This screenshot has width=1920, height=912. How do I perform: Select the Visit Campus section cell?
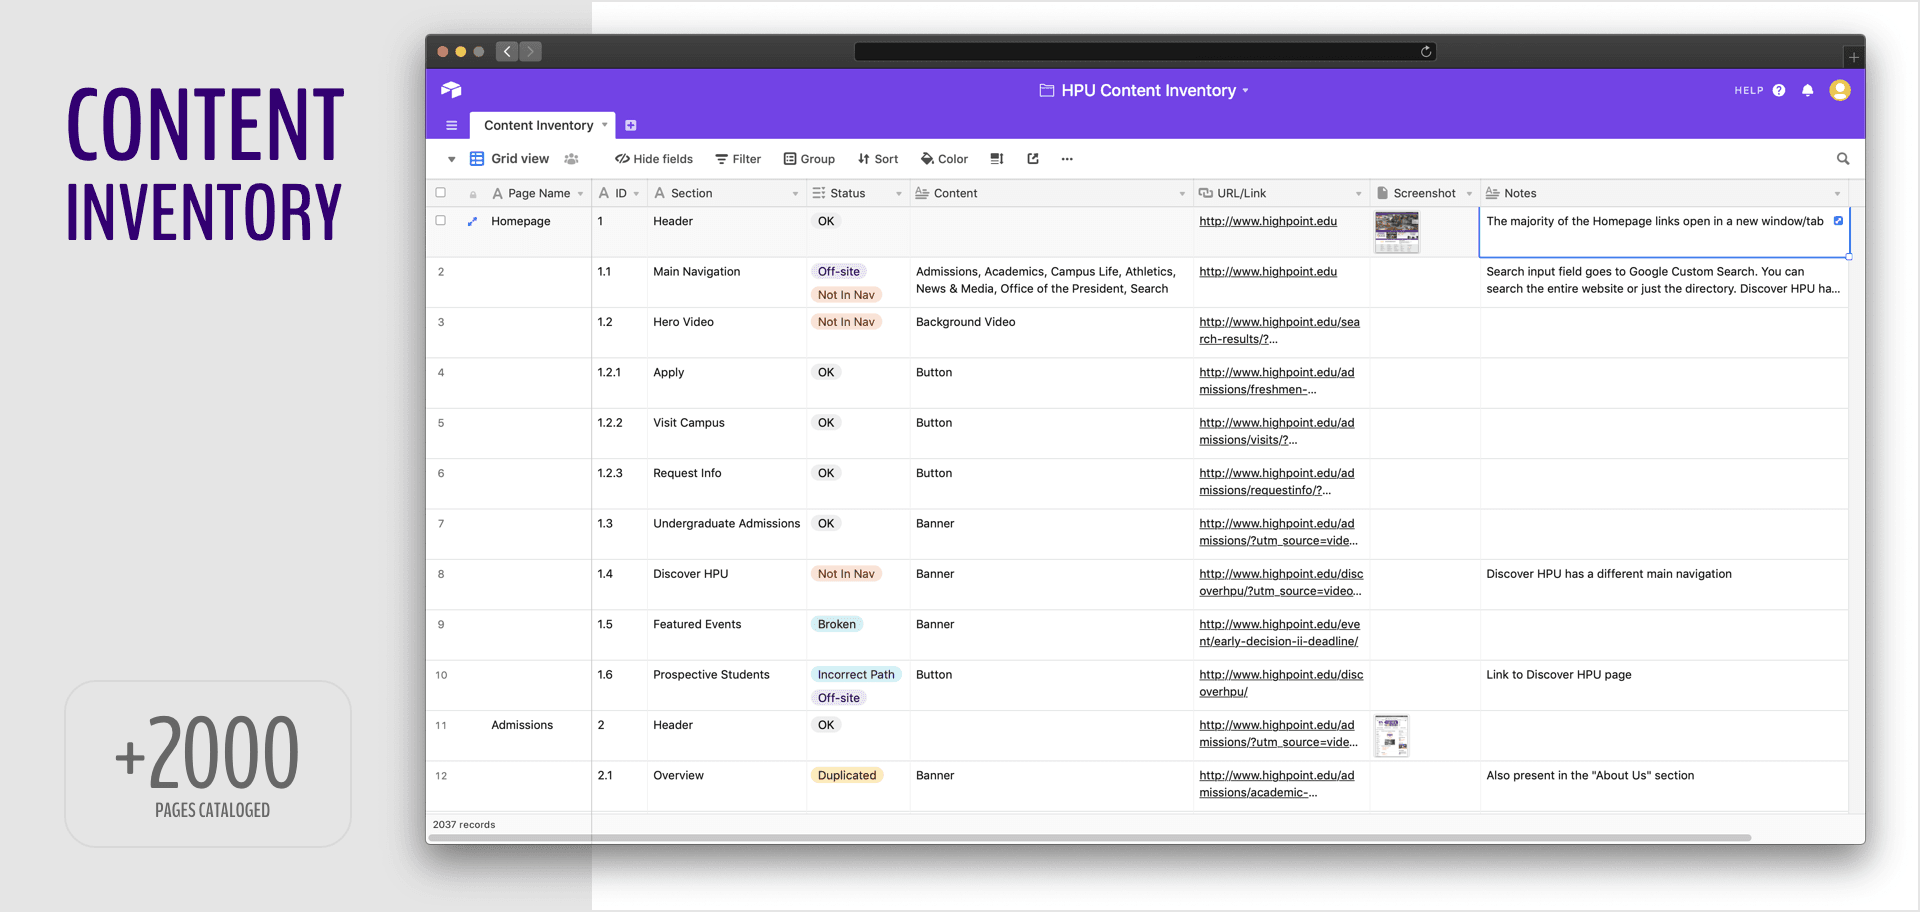(x=727, y=433)
